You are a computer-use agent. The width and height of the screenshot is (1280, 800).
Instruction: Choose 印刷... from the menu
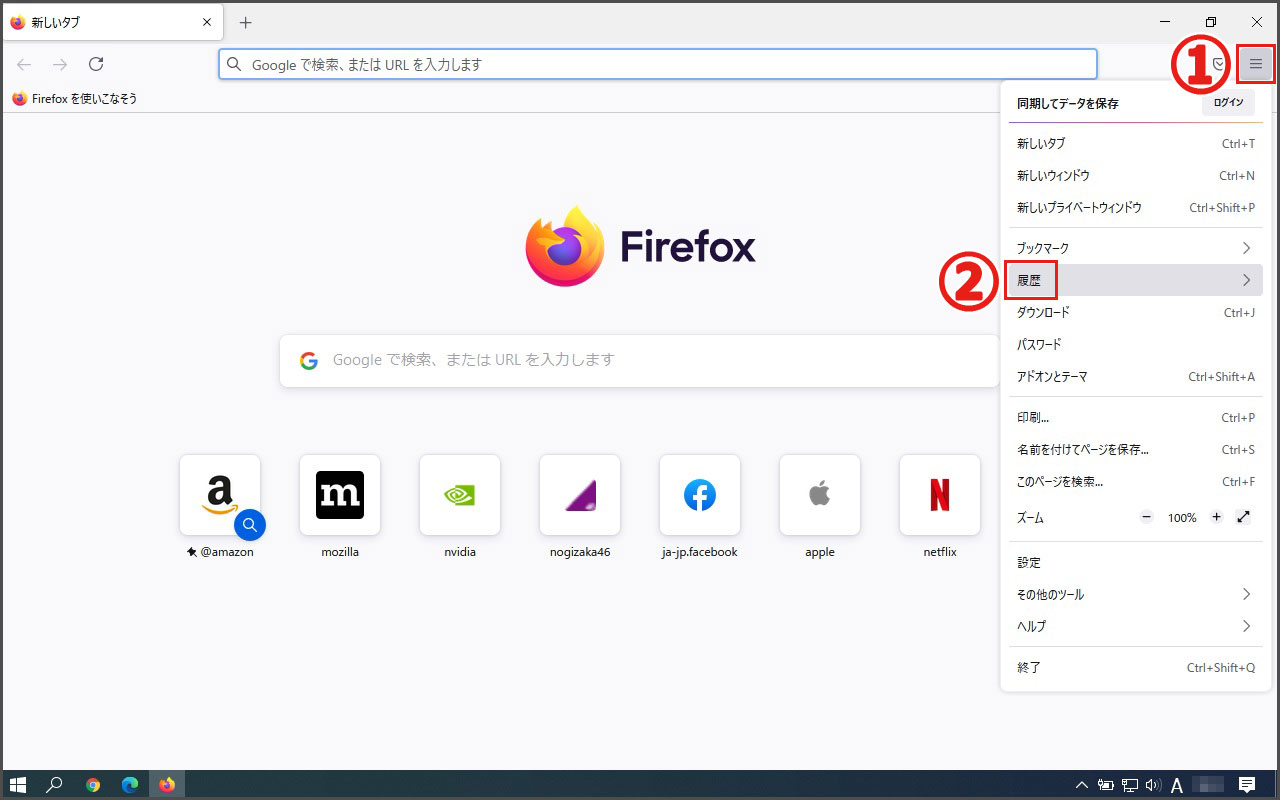1135,417
